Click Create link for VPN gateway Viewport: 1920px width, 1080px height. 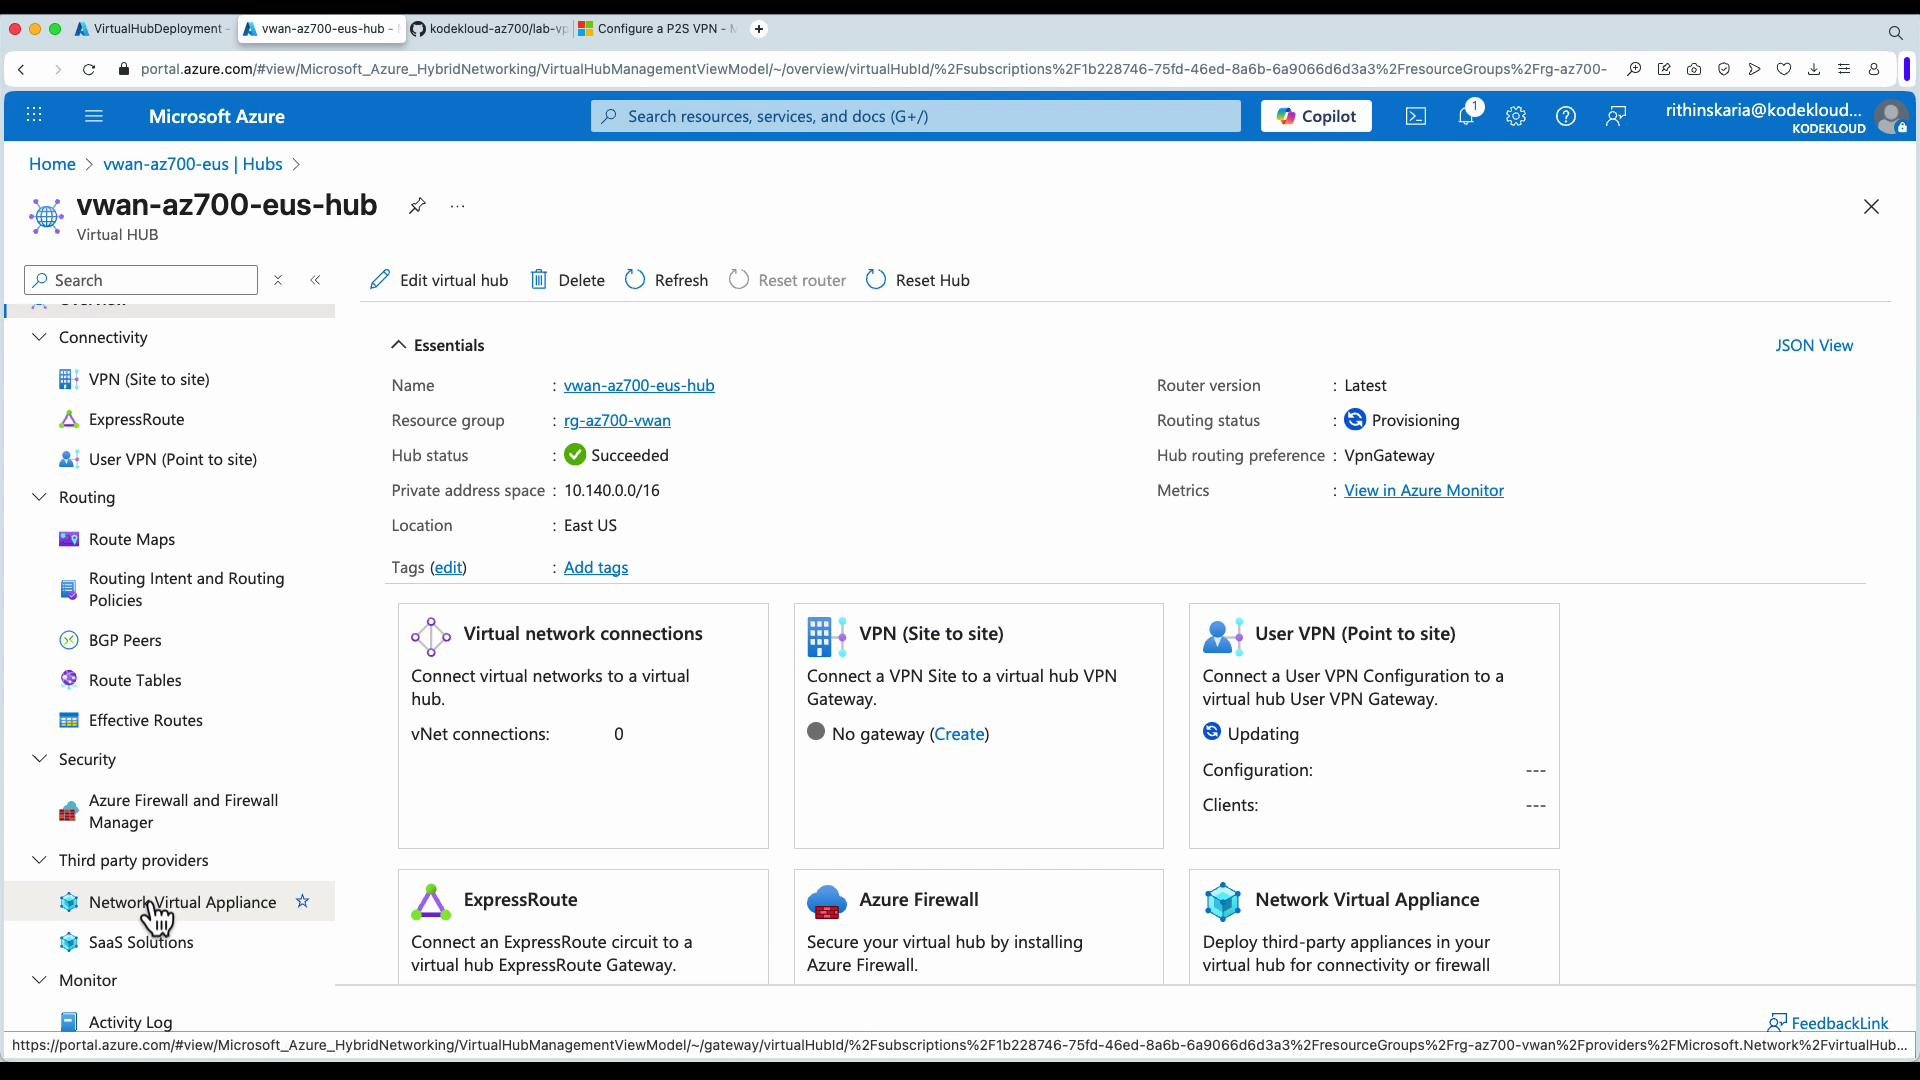click(959, 734)
